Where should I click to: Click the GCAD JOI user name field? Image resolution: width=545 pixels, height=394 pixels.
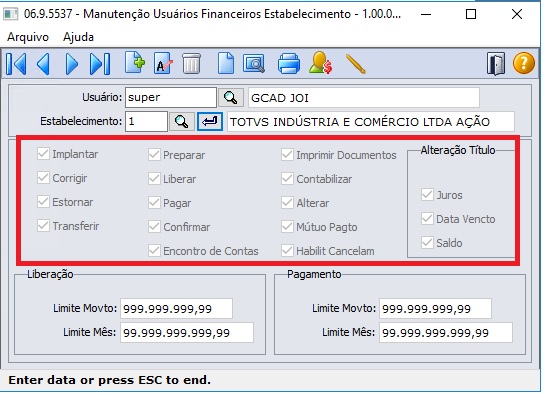(364, 98)
